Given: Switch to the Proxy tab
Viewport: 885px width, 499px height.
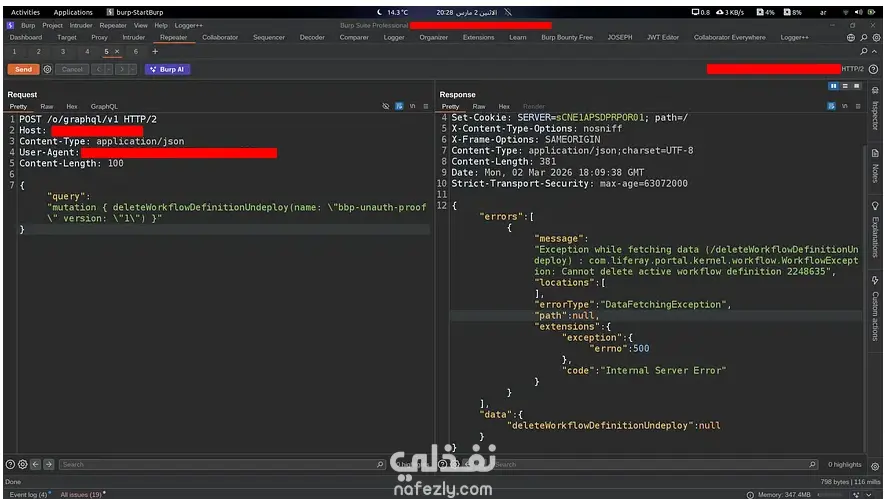Looking at the screenshot, I should pos(99,37).
